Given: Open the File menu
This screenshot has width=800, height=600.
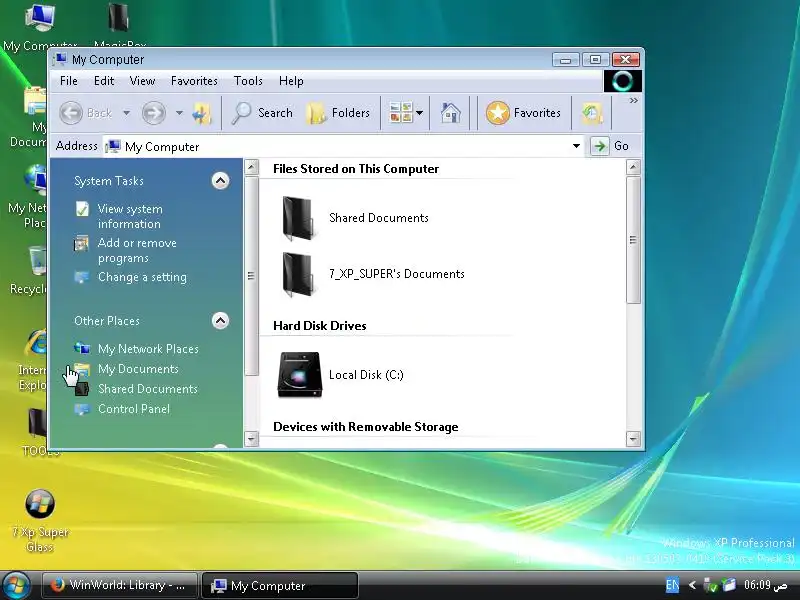Looking at the screenshot, I should (x=69, y=81).
